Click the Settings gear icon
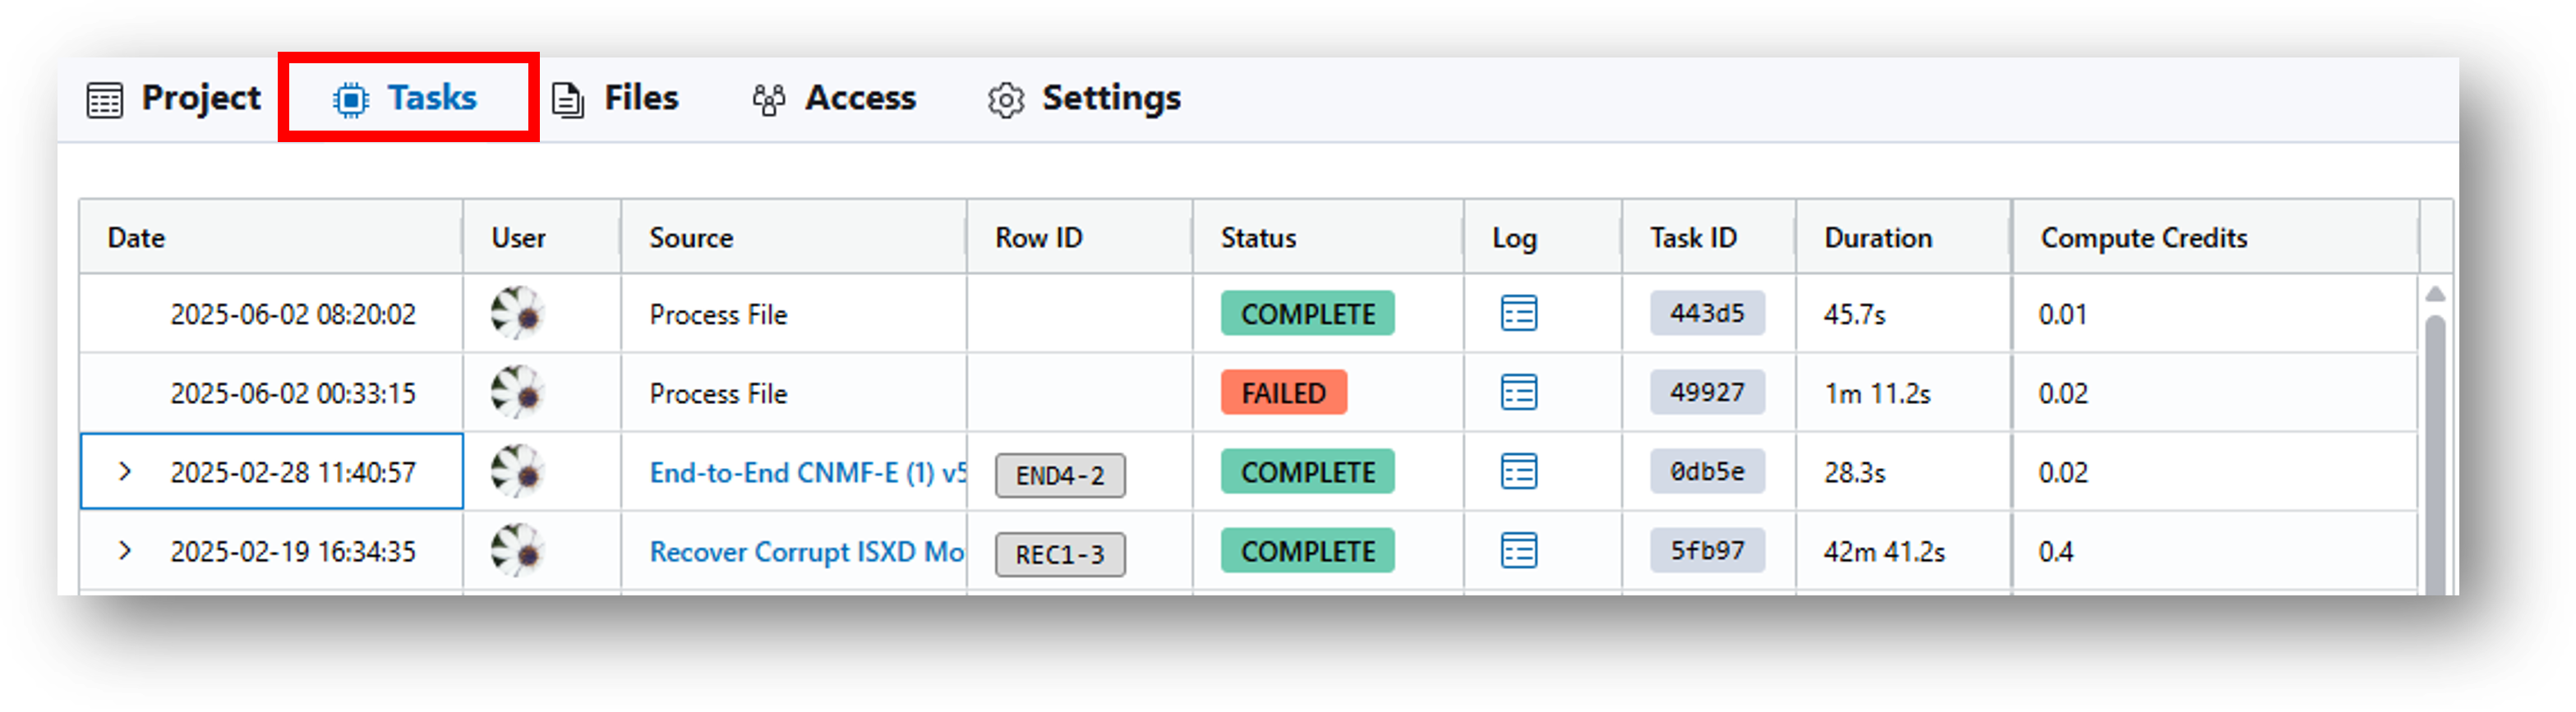 click(x=1006, y=100)
